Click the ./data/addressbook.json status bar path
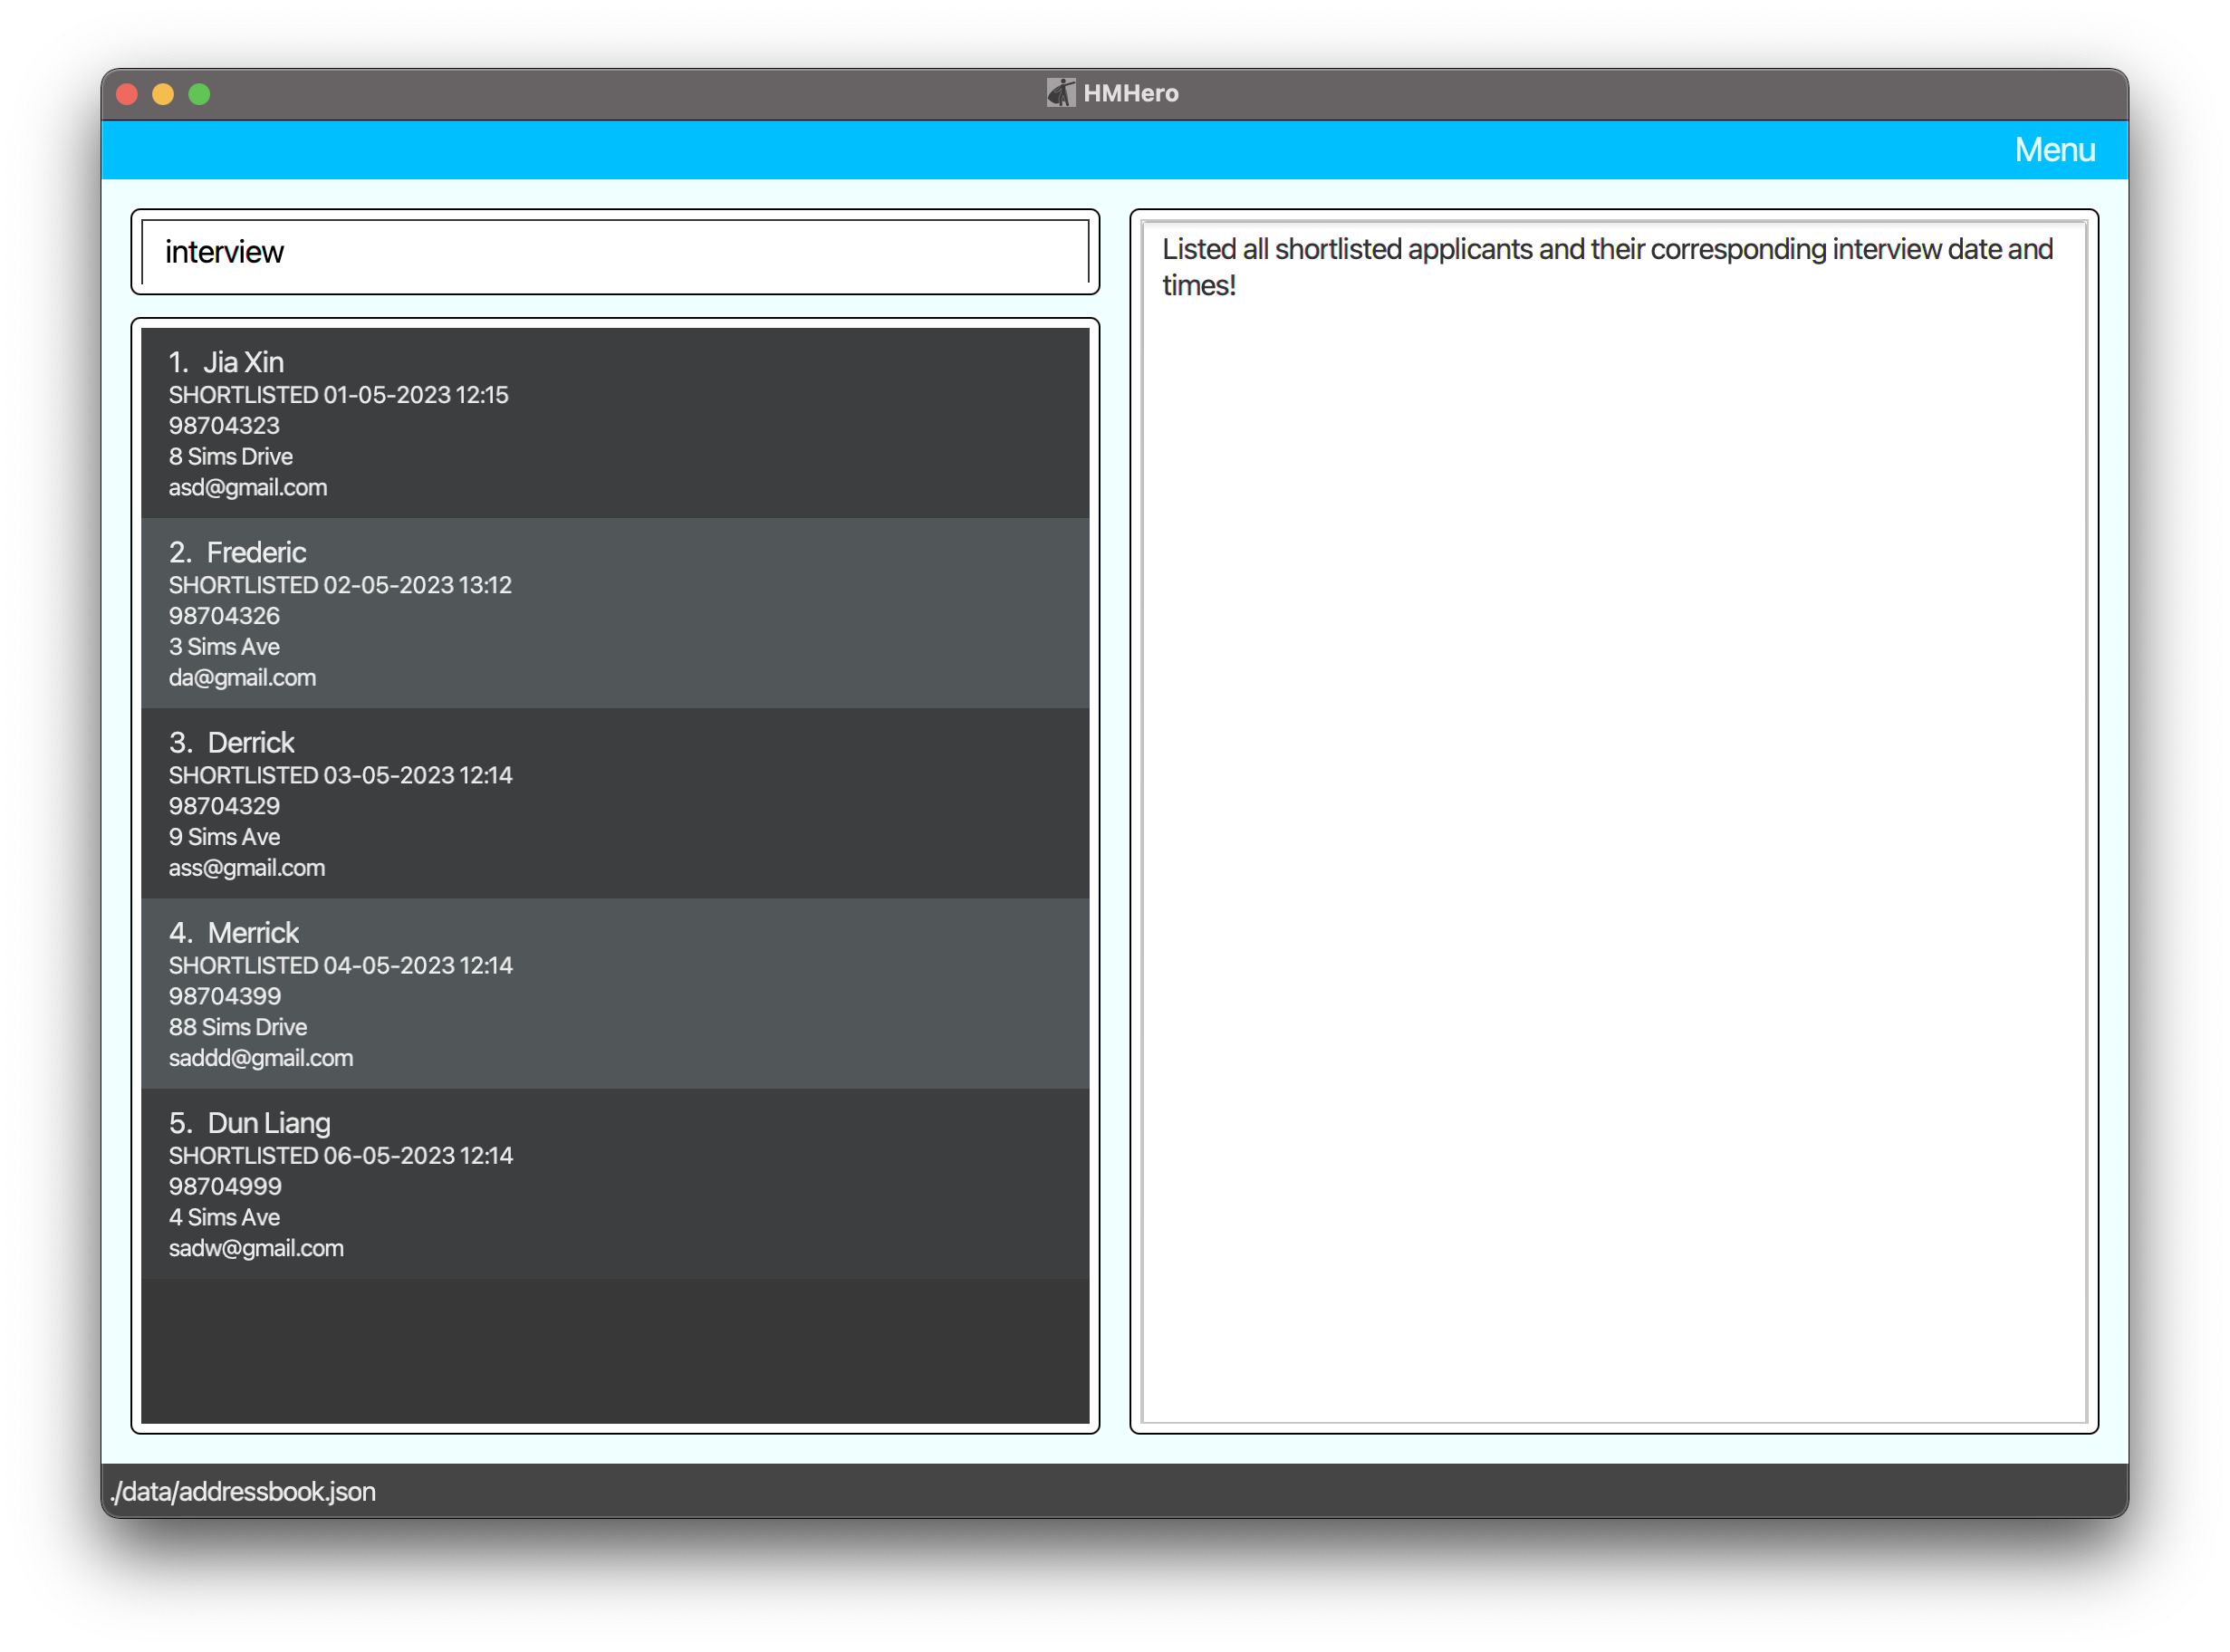 (x=243, y=1491)
